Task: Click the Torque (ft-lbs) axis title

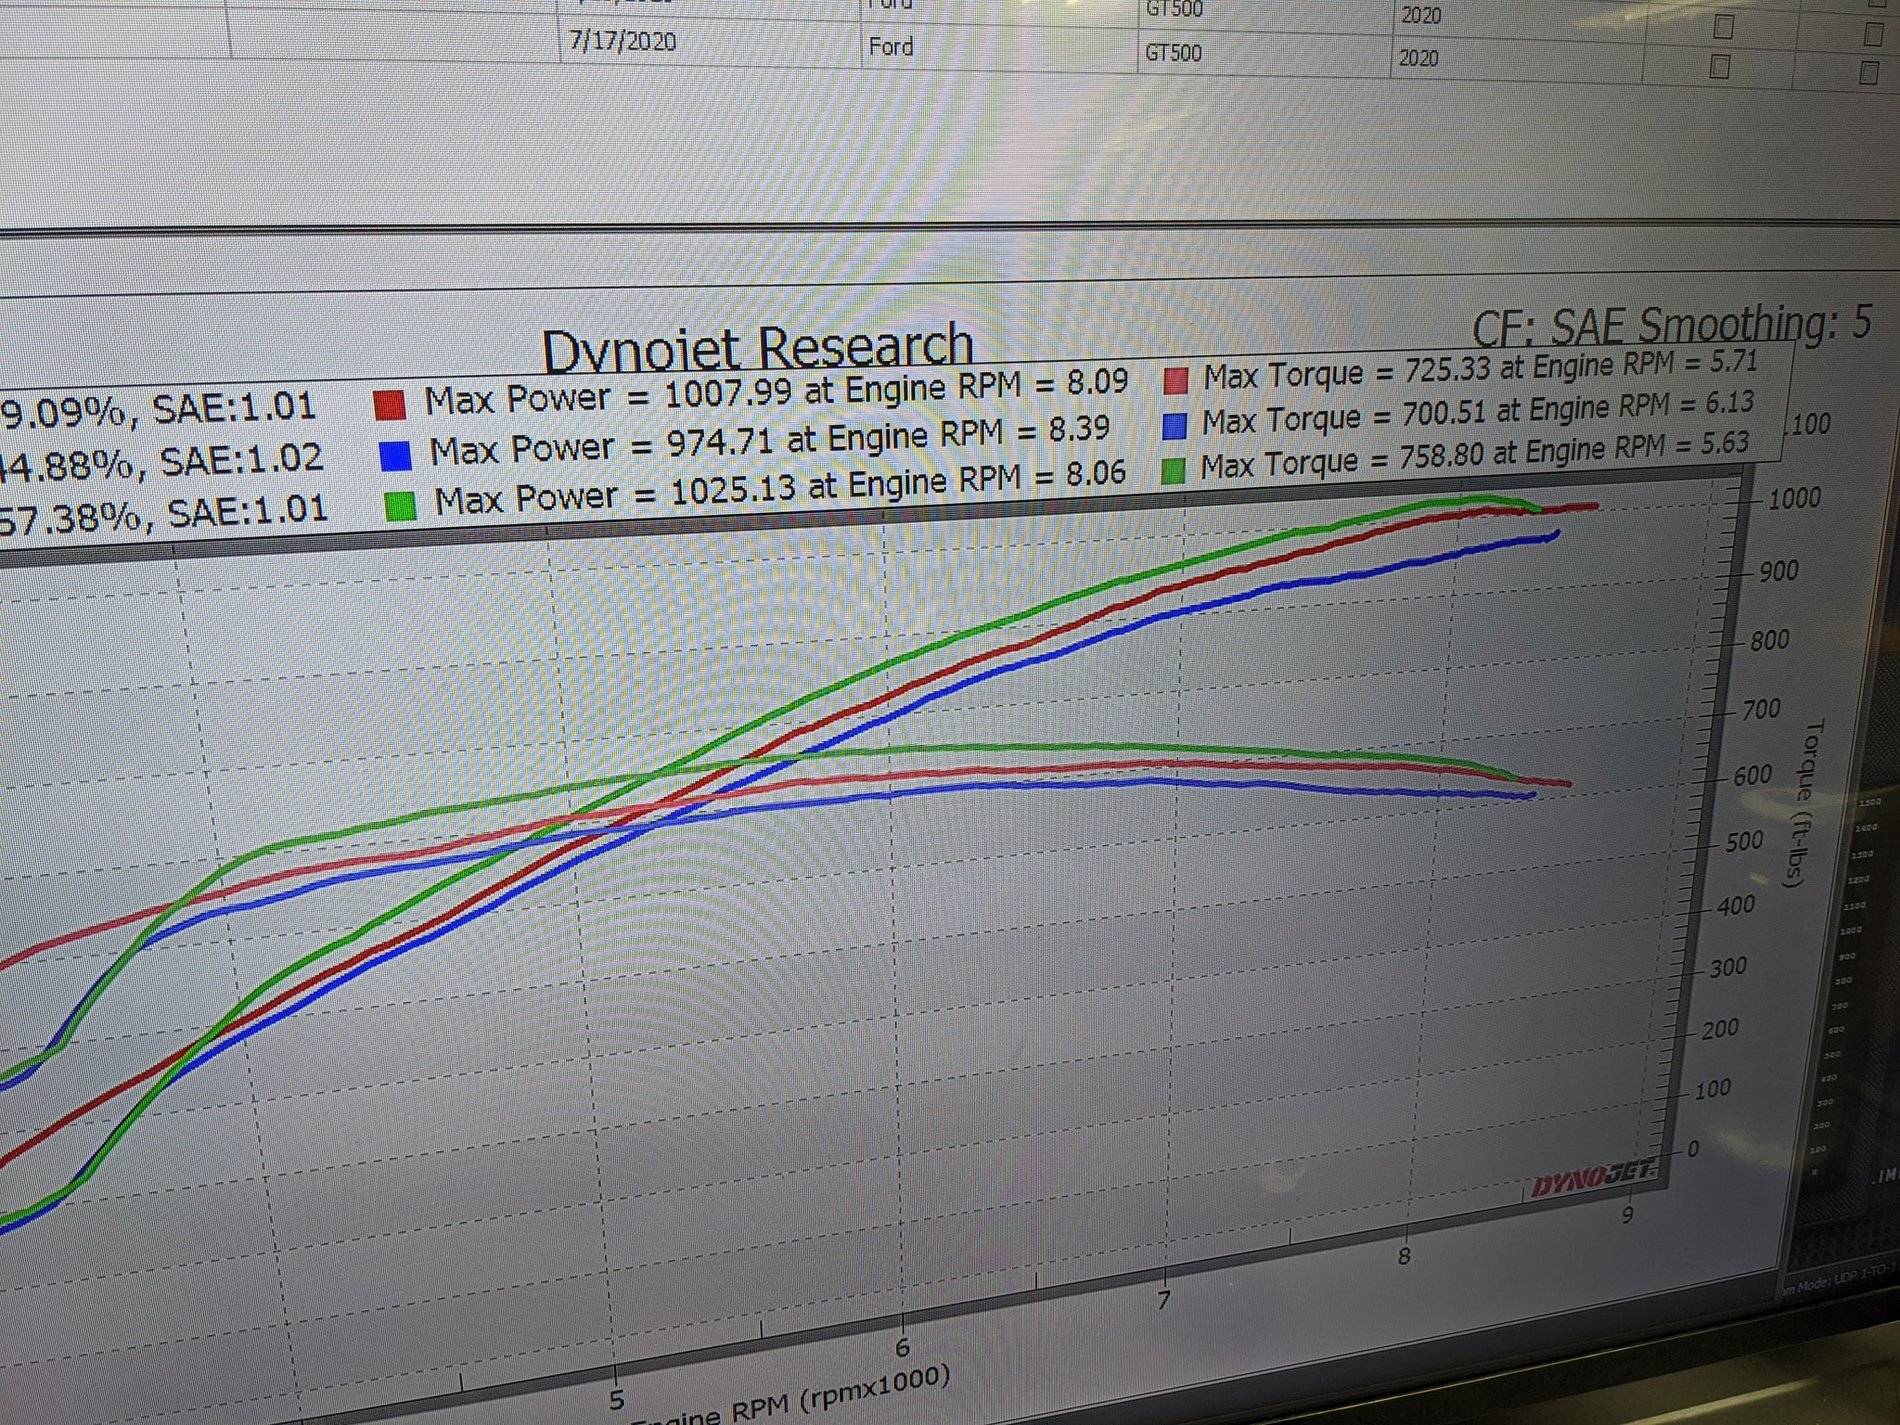Action: coord(1805,803)
